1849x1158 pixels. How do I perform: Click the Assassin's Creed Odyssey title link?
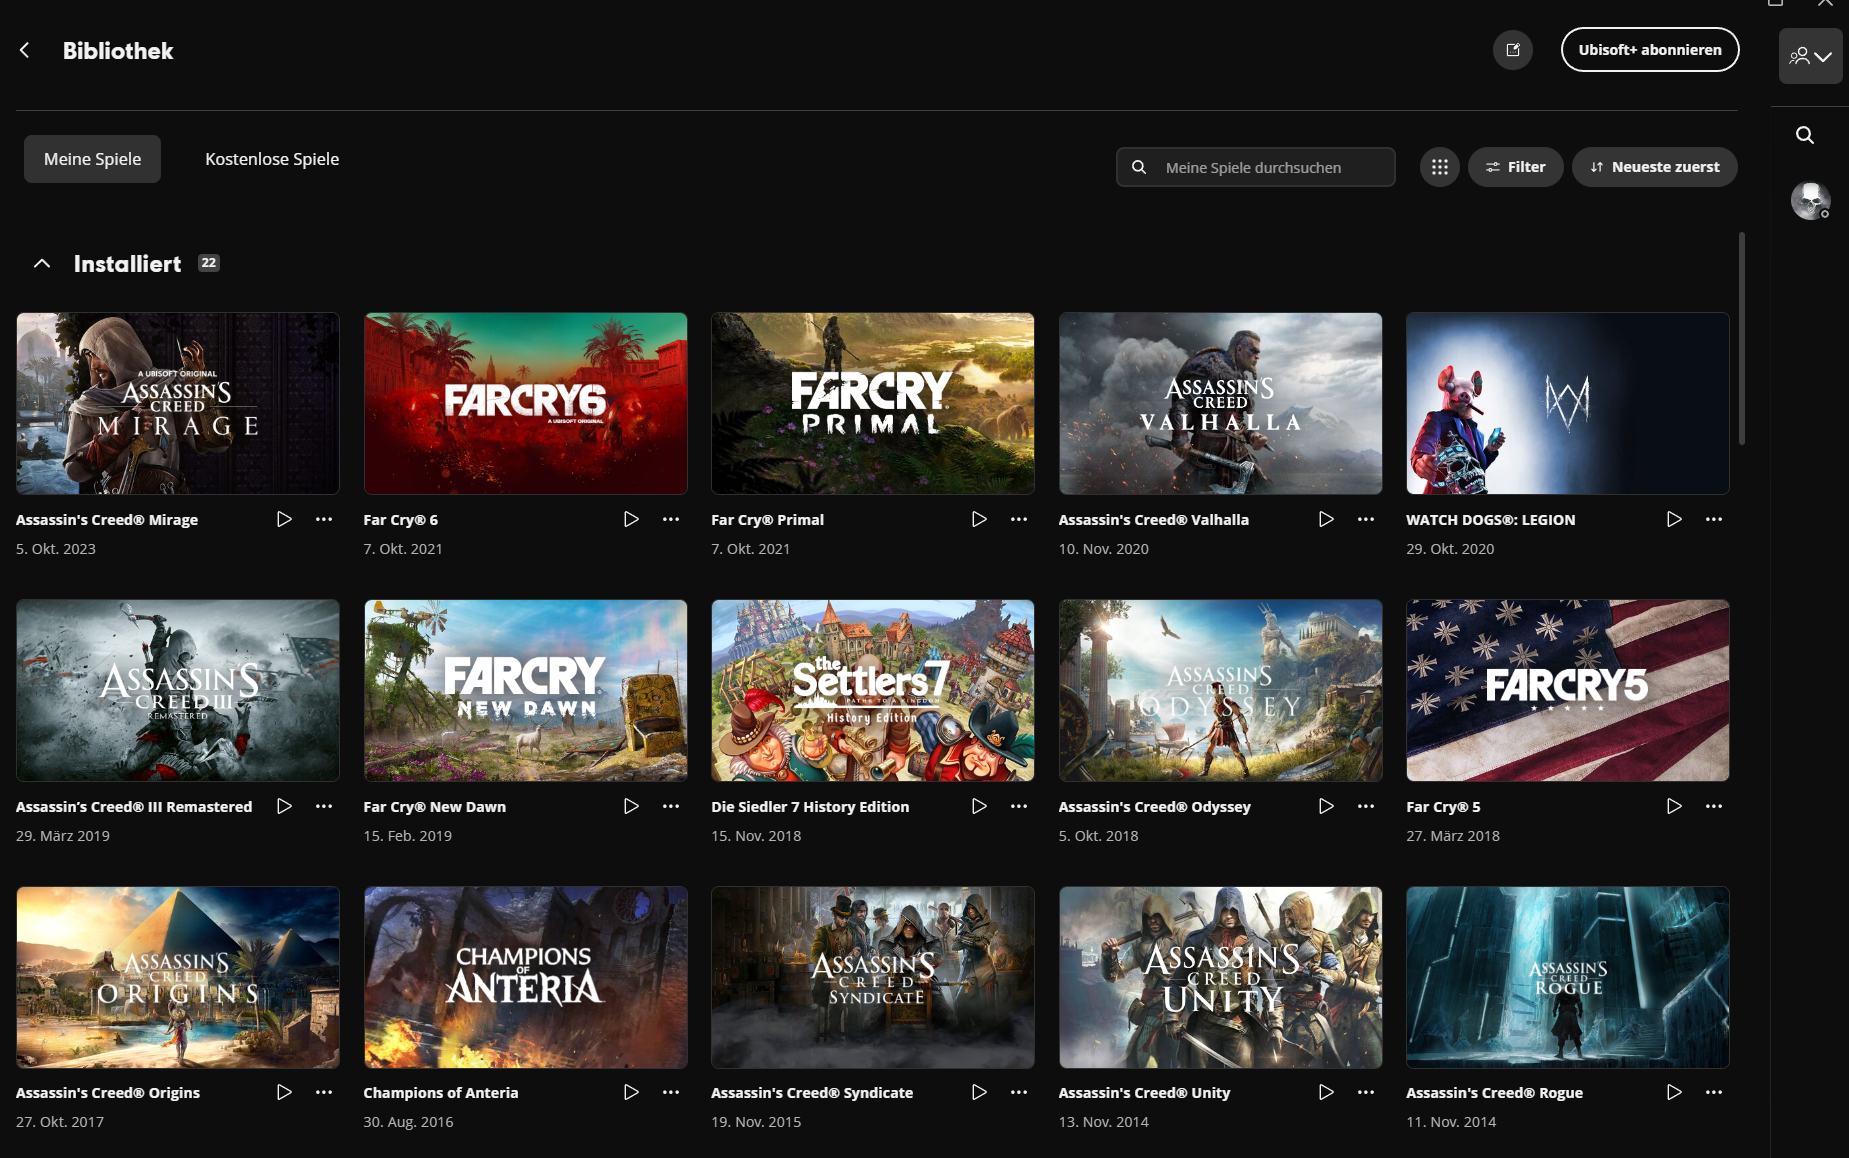(1155, 807)
